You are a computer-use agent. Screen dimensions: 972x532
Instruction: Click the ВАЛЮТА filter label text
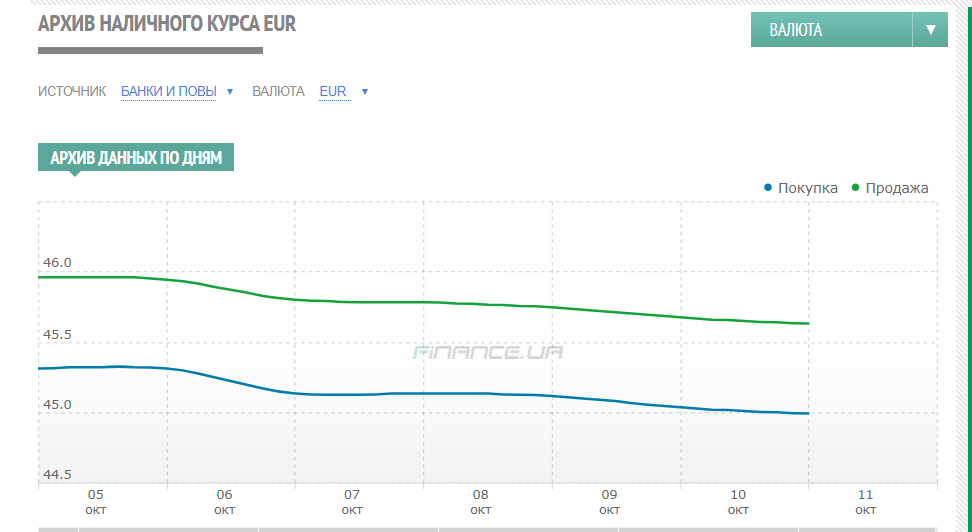(x=278, y=91)
